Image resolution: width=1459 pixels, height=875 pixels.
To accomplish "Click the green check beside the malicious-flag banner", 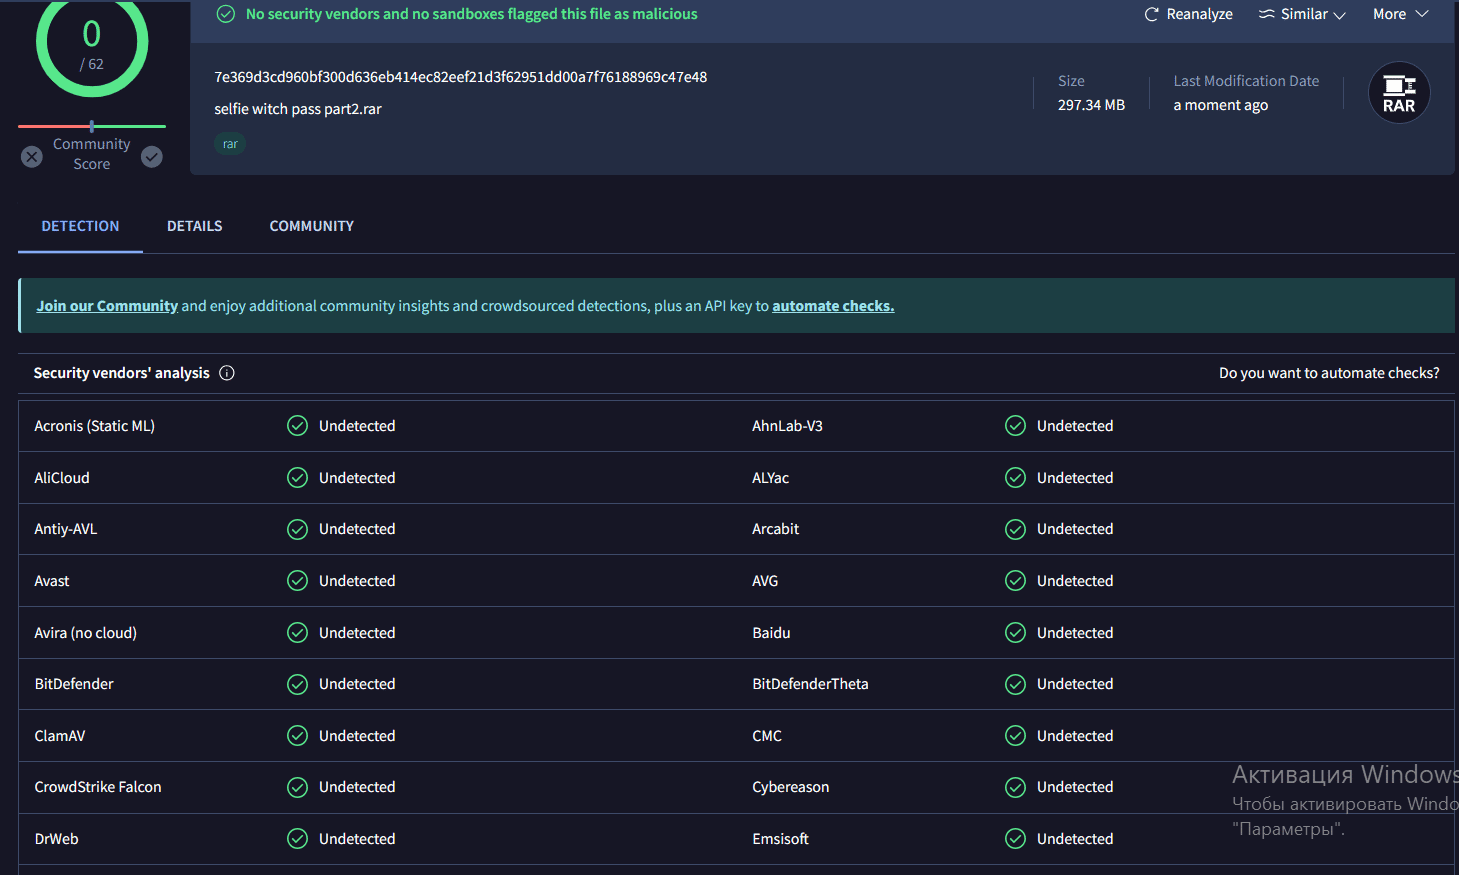I will click(x=225, y=14).
